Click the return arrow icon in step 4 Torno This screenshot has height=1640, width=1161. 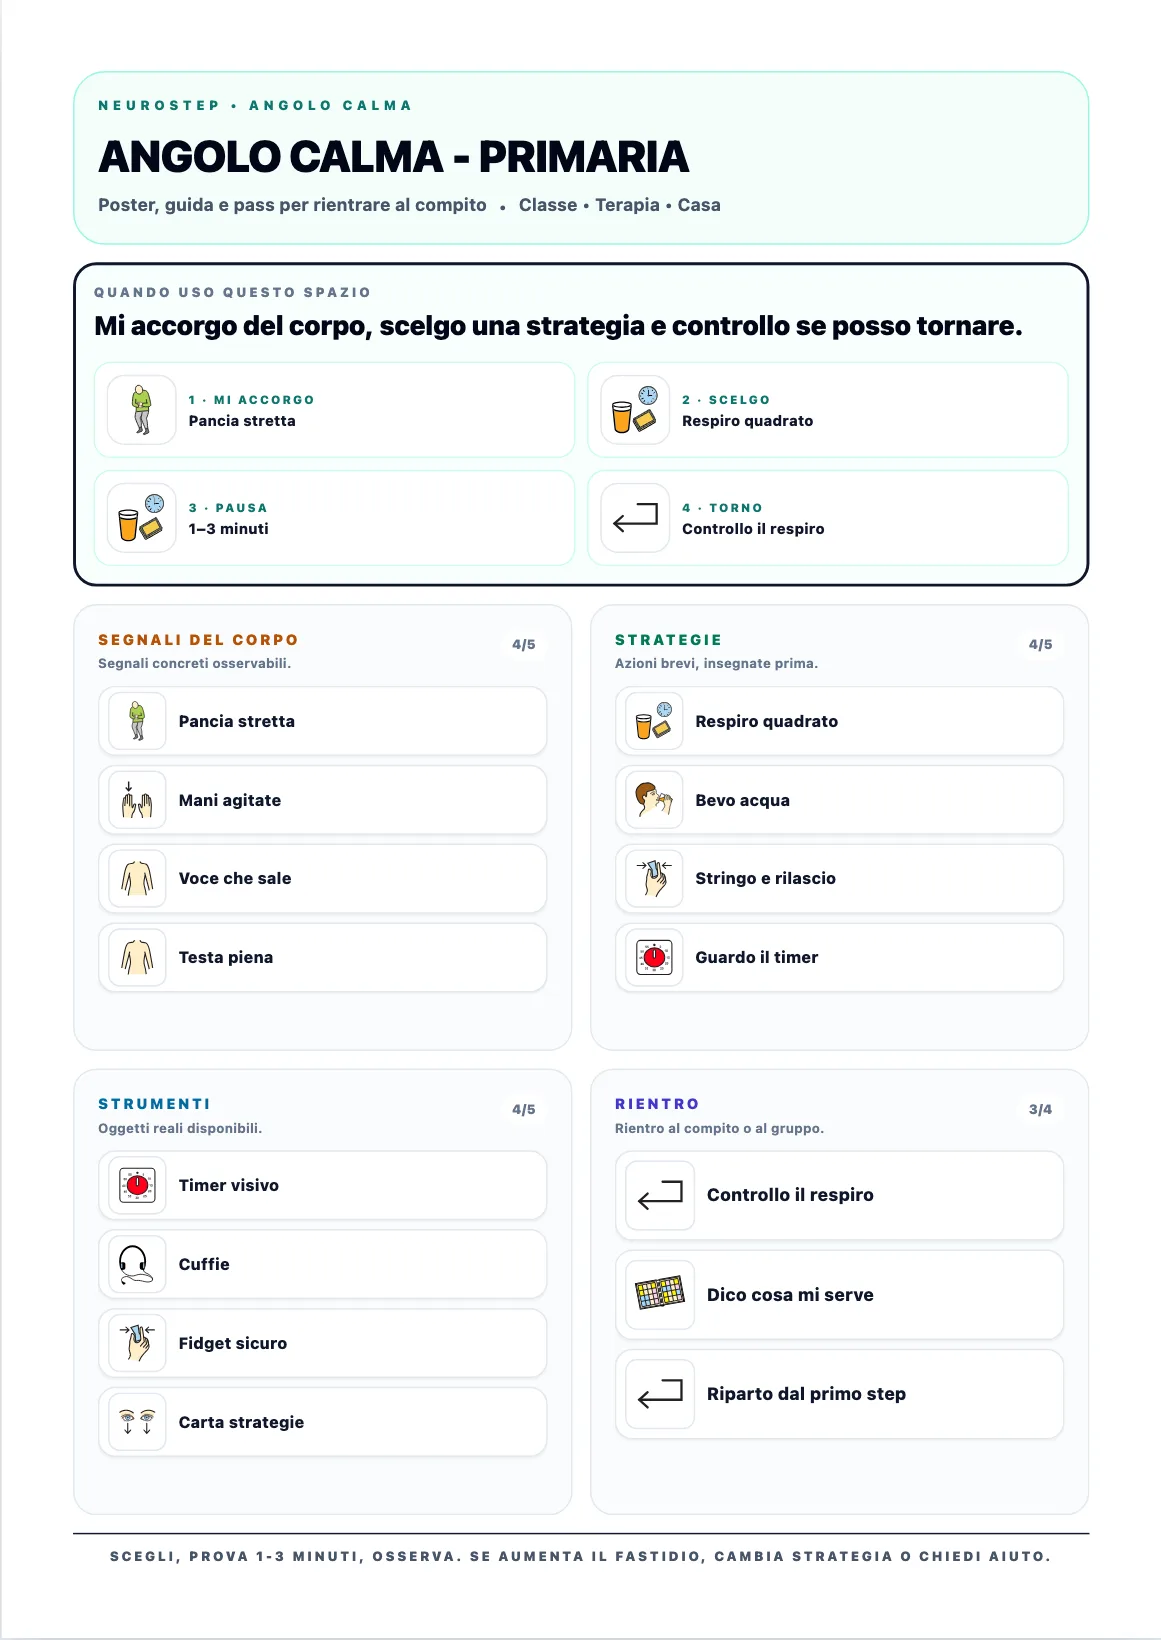(635, 518)
